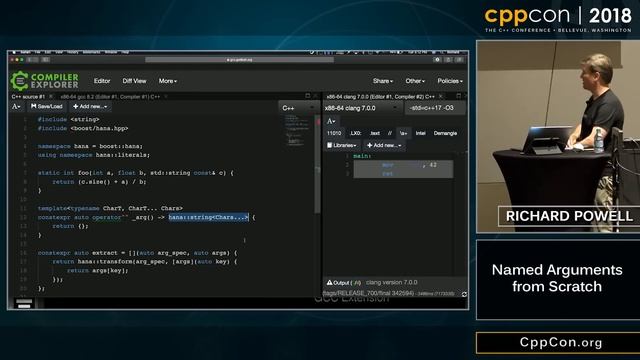Open the Libraries dropdown
Viewport: 640px width, 360px height.
(x=342, y=145)
